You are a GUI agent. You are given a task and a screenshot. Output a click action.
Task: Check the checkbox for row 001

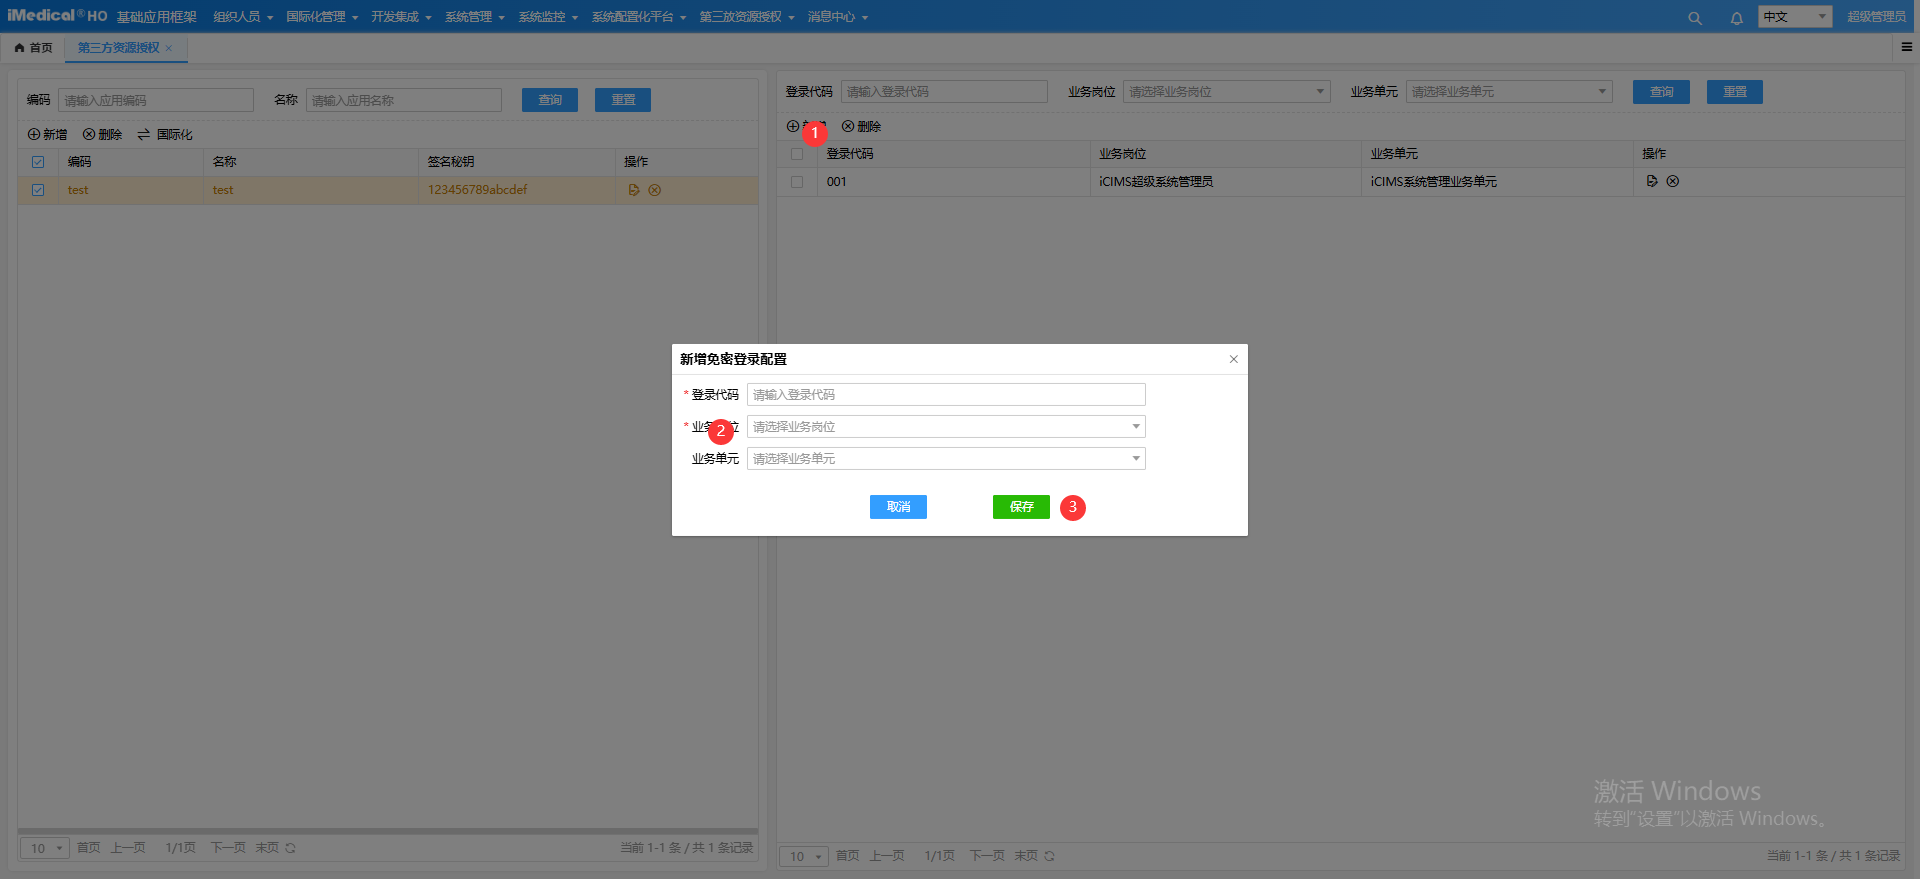coord(797,182)
